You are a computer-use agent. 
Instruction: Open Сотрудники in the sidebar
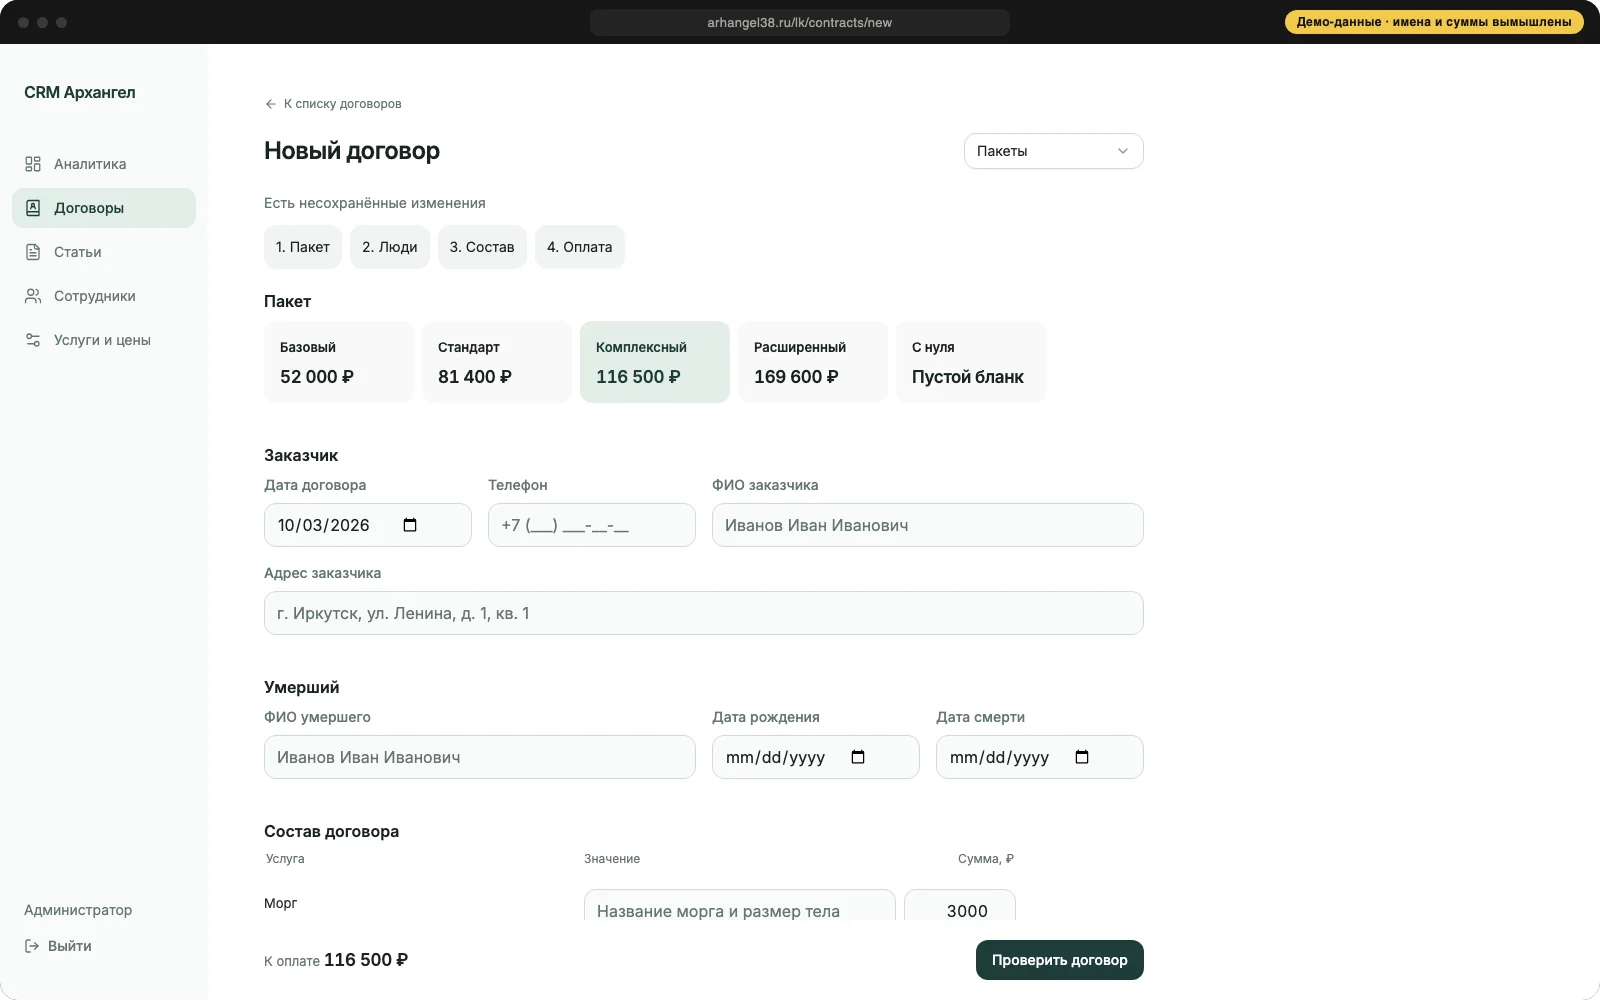[104, 296]
